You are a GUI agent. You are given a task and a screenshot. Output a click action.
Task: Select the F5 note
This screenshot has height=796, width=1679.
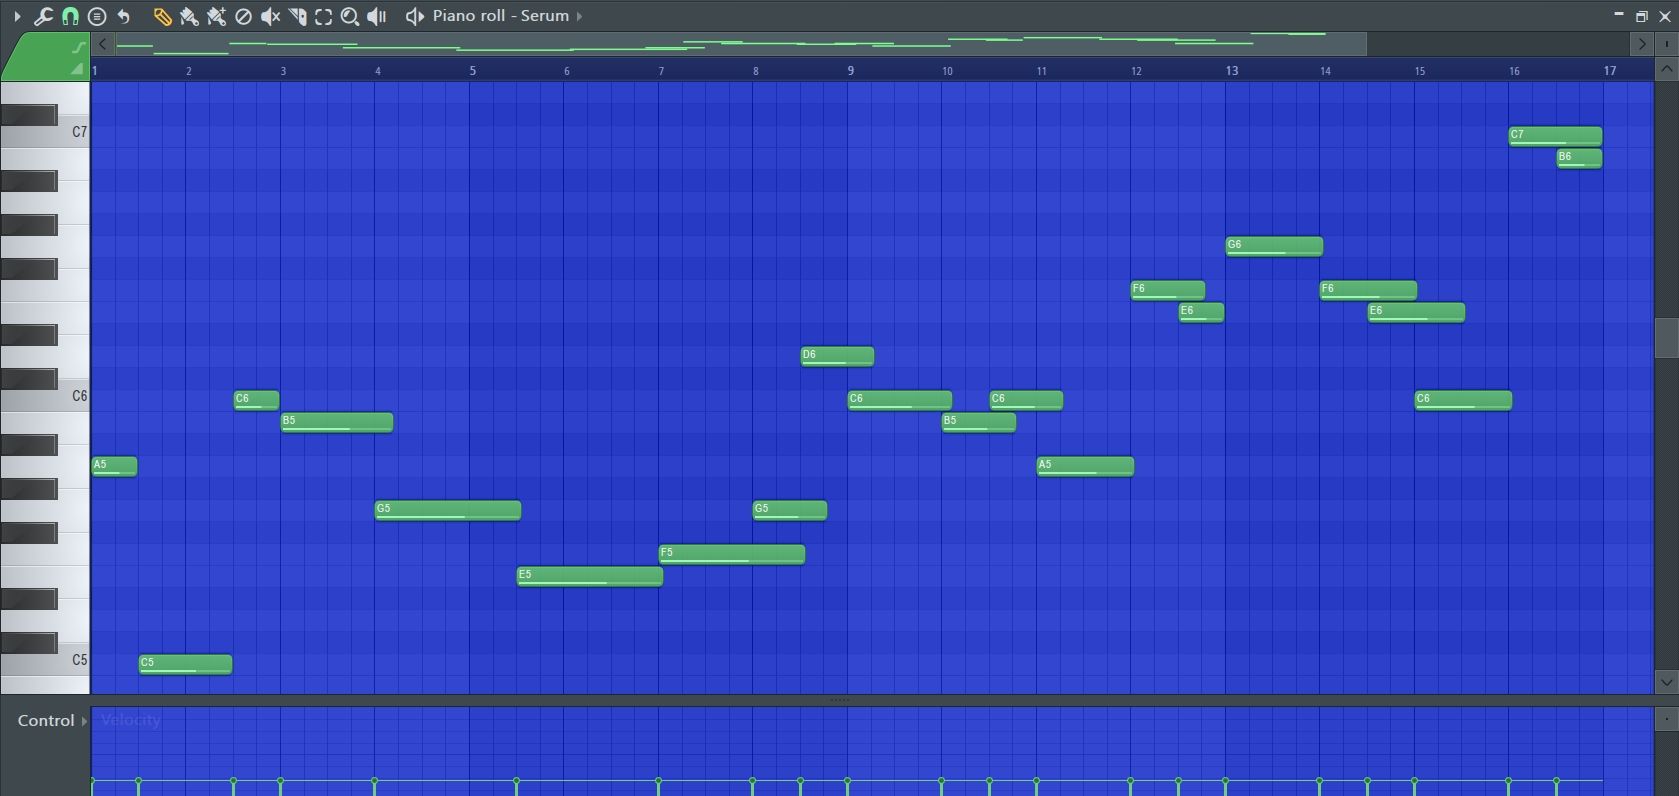point(731,554)
